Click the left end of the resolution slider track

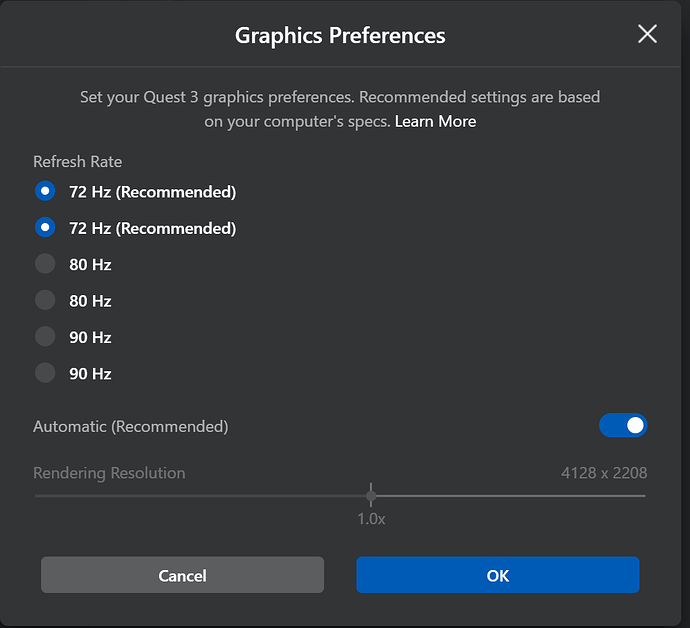click(37, 495)
